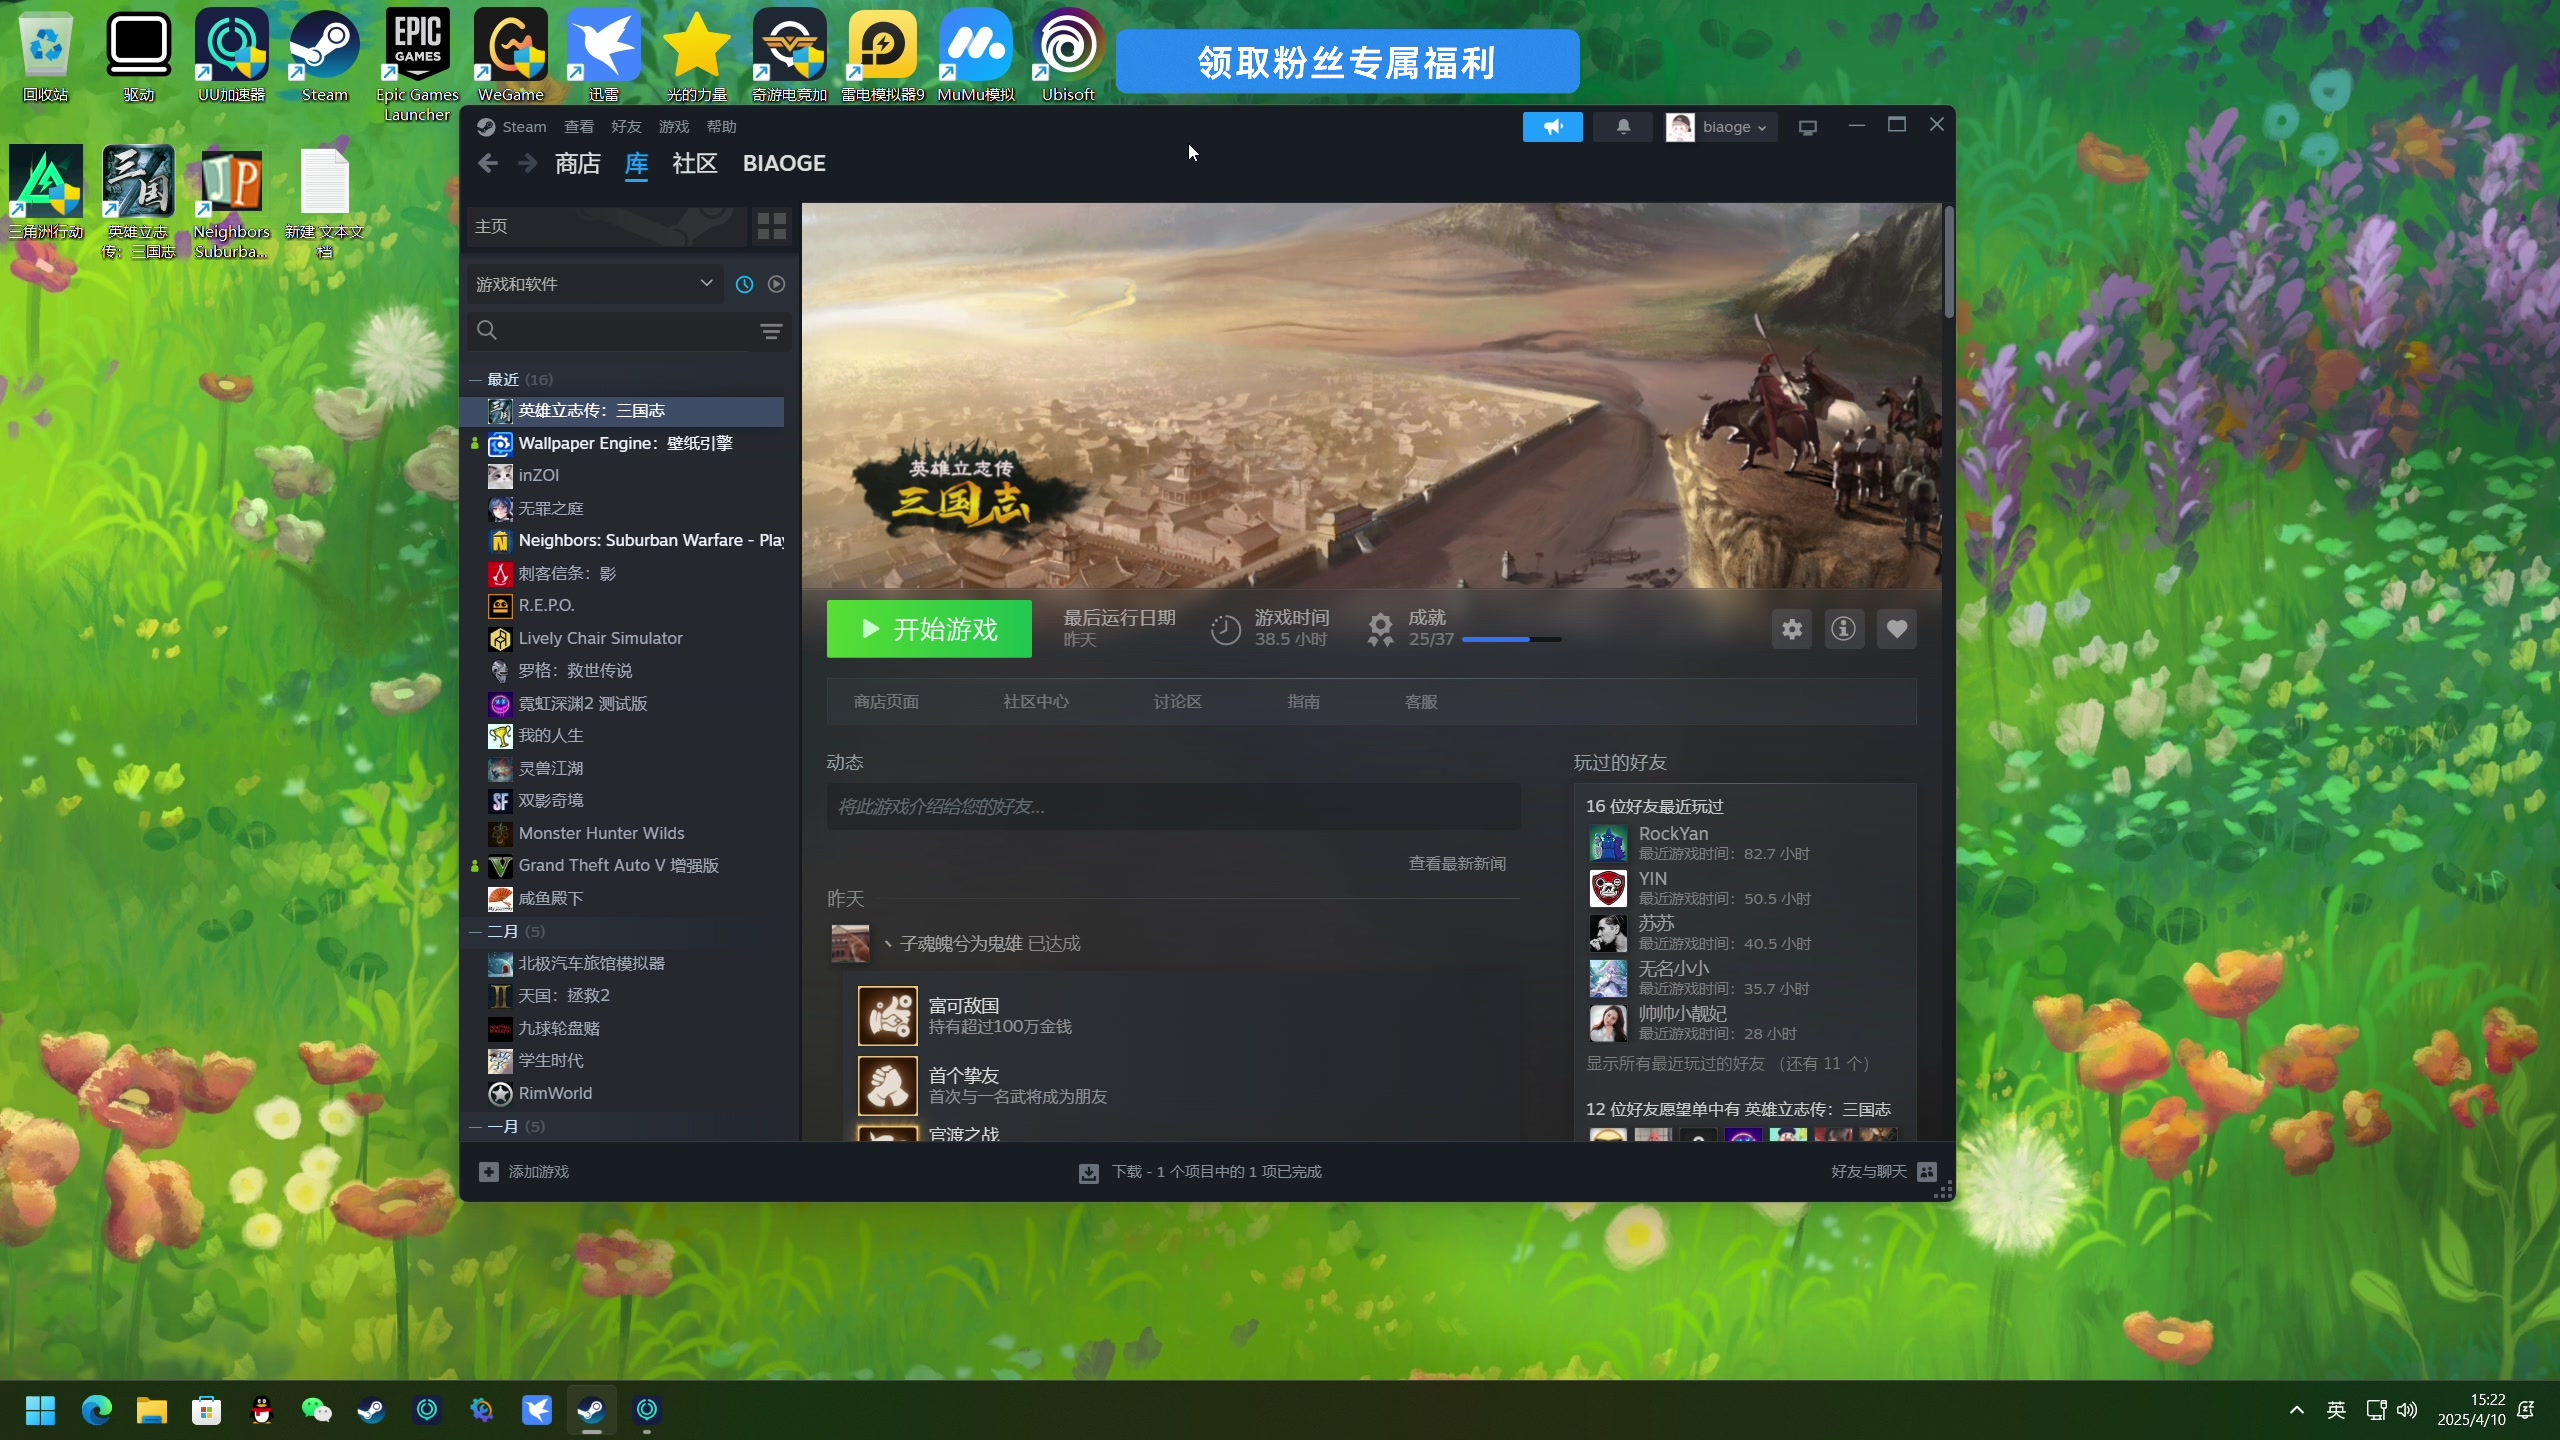Open the volume control in system tray
The image size is (2560, 1440).
[2407, 1410]
